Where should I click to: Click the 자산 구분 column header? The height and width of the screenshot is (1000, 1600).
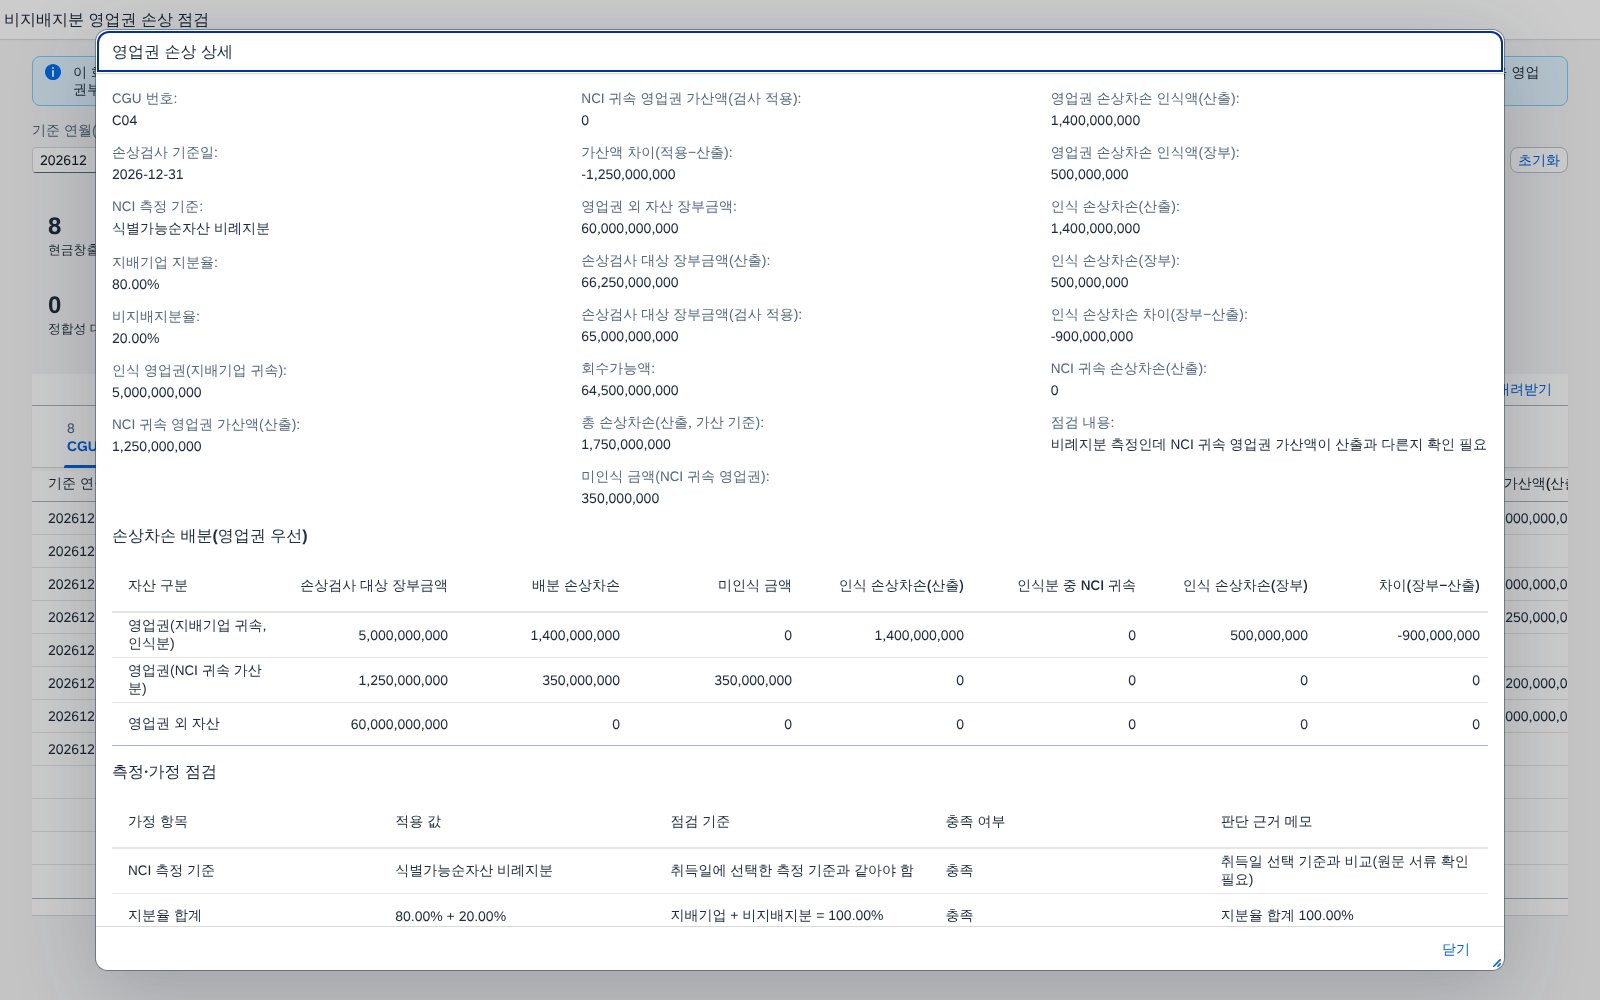click(158, 585)
